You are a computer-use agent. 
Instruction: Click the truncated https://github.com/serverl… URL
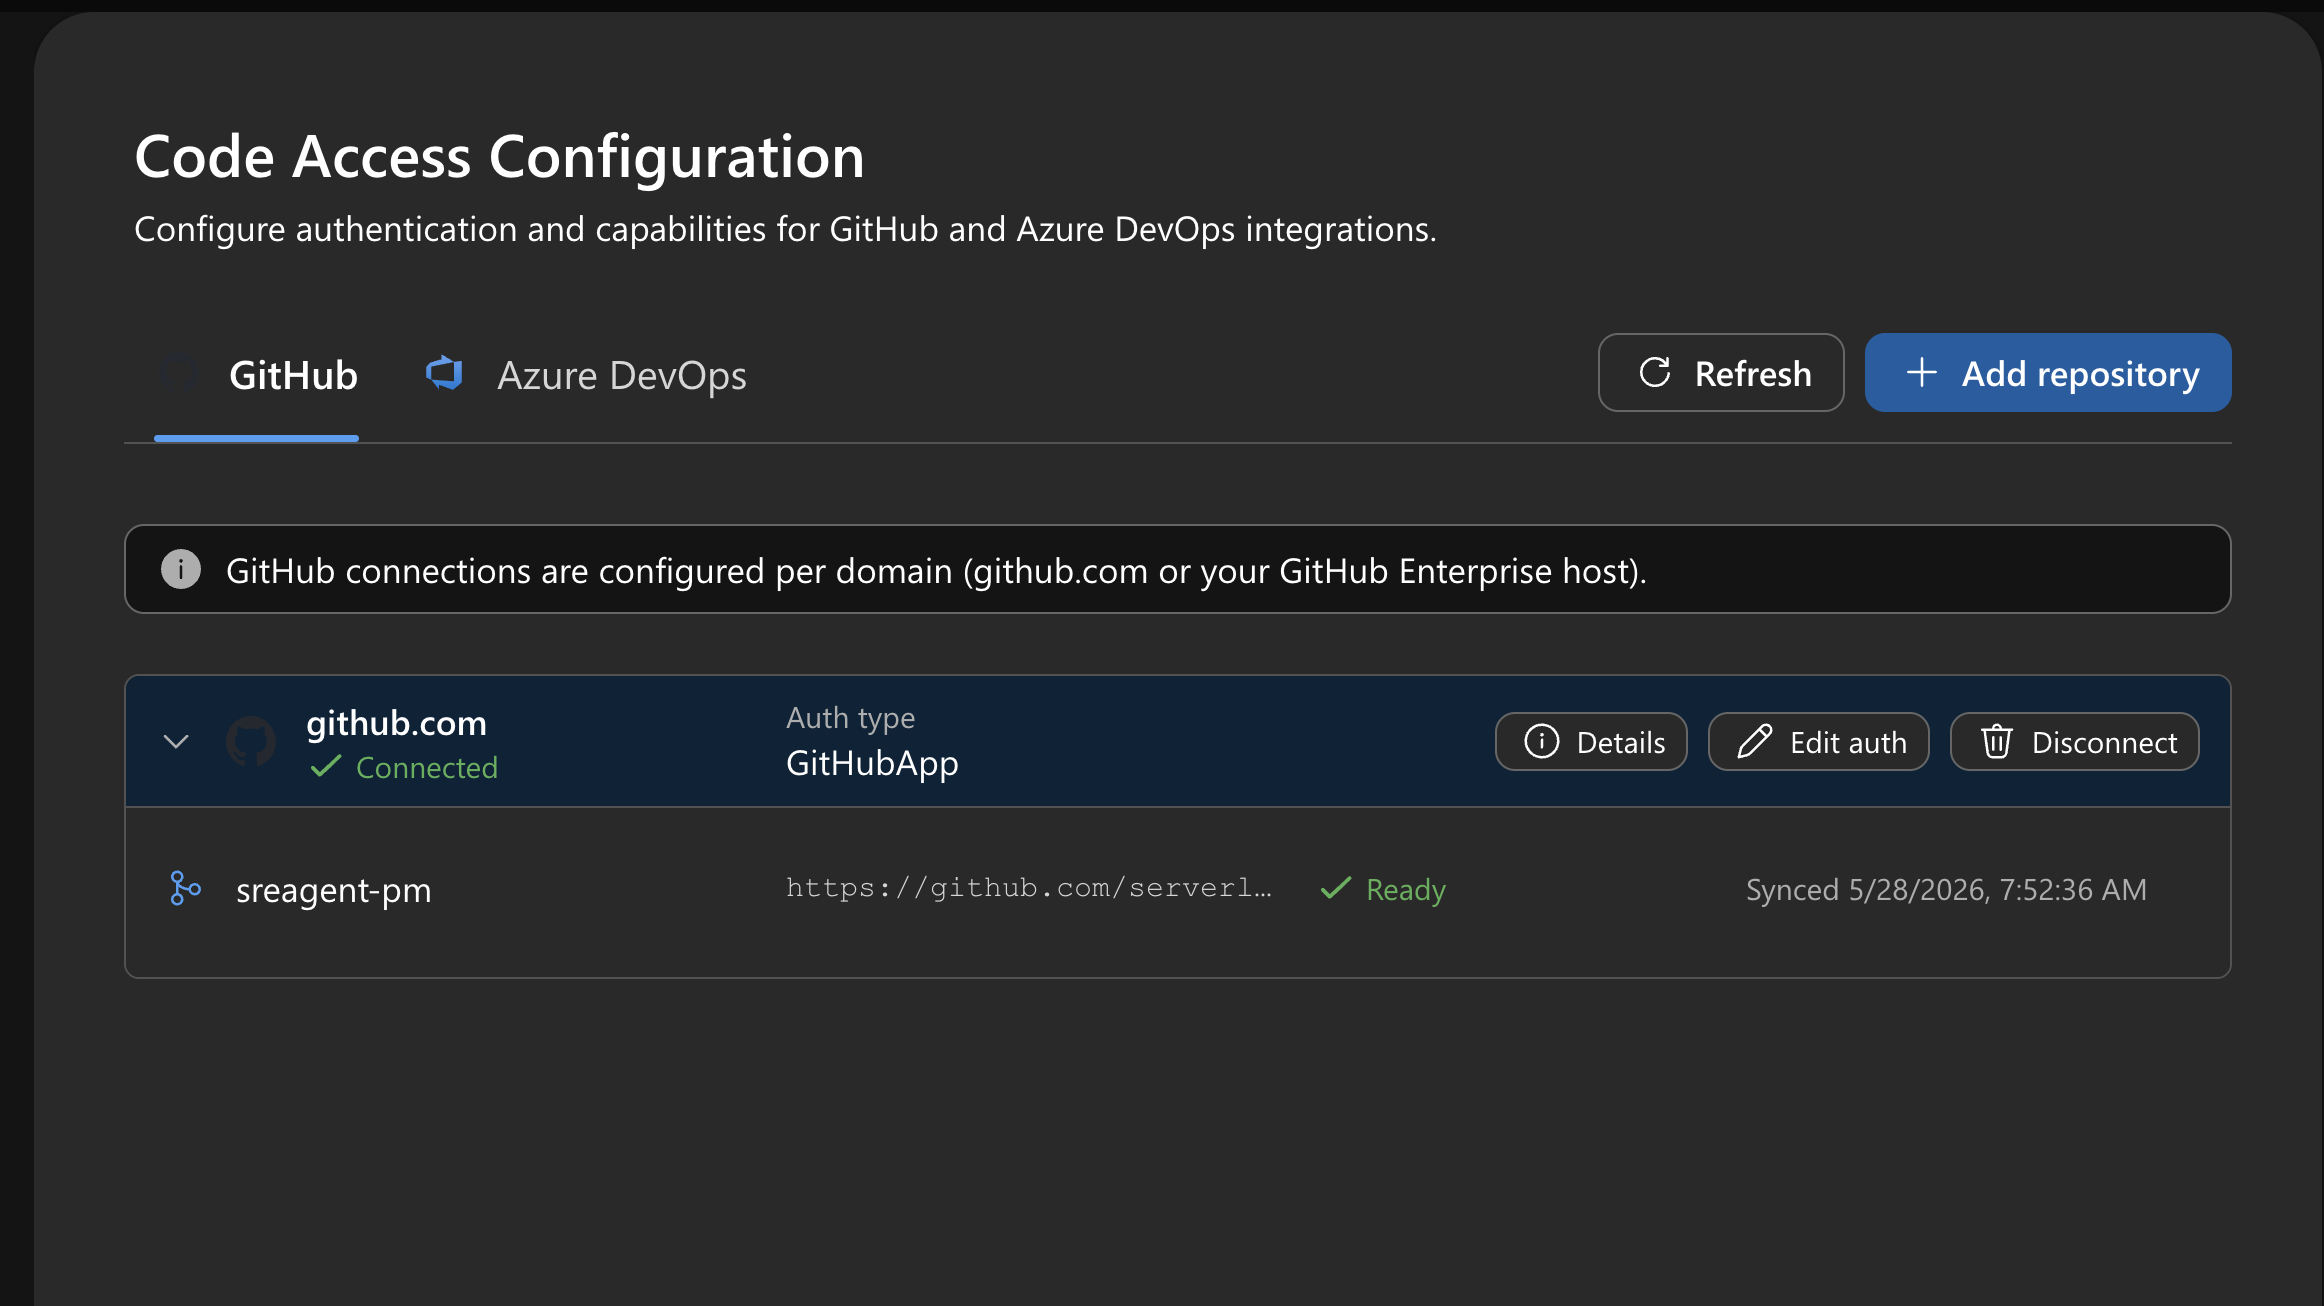(x=1029, y=888)
